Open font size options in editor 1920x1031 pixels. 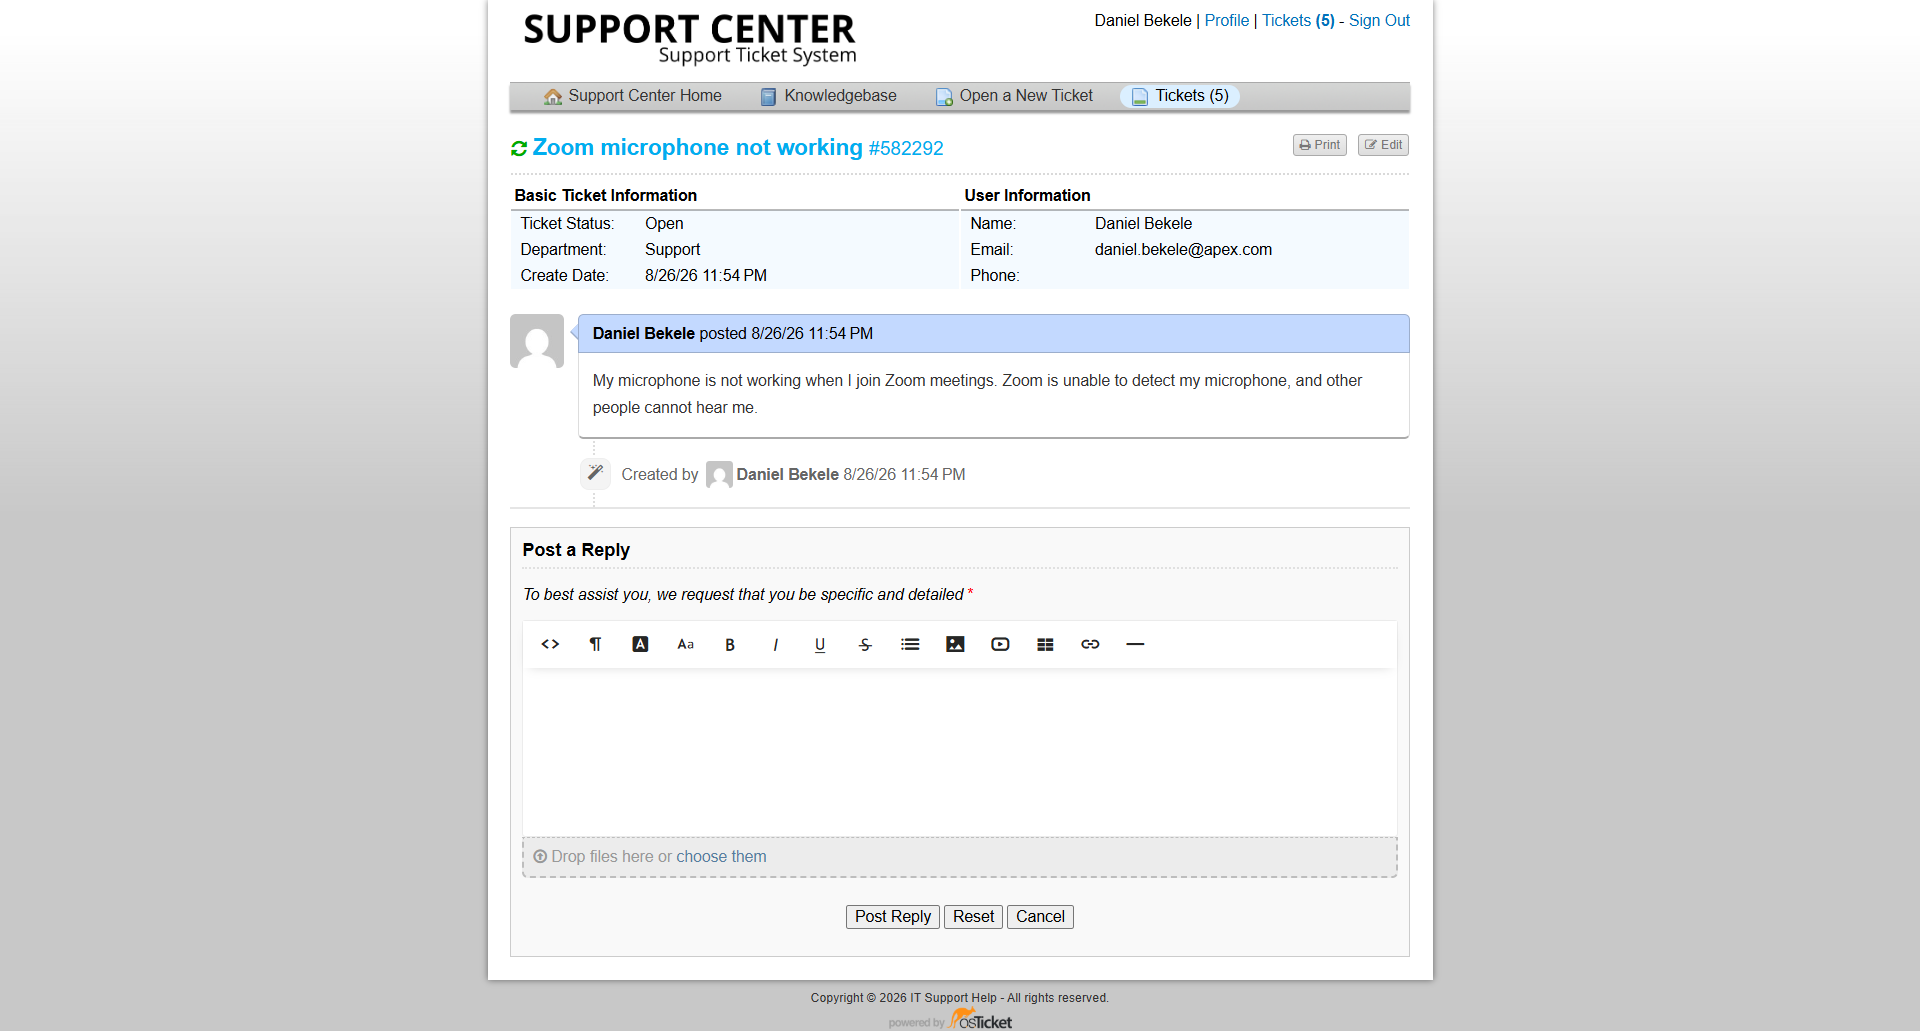coord(685,645)
